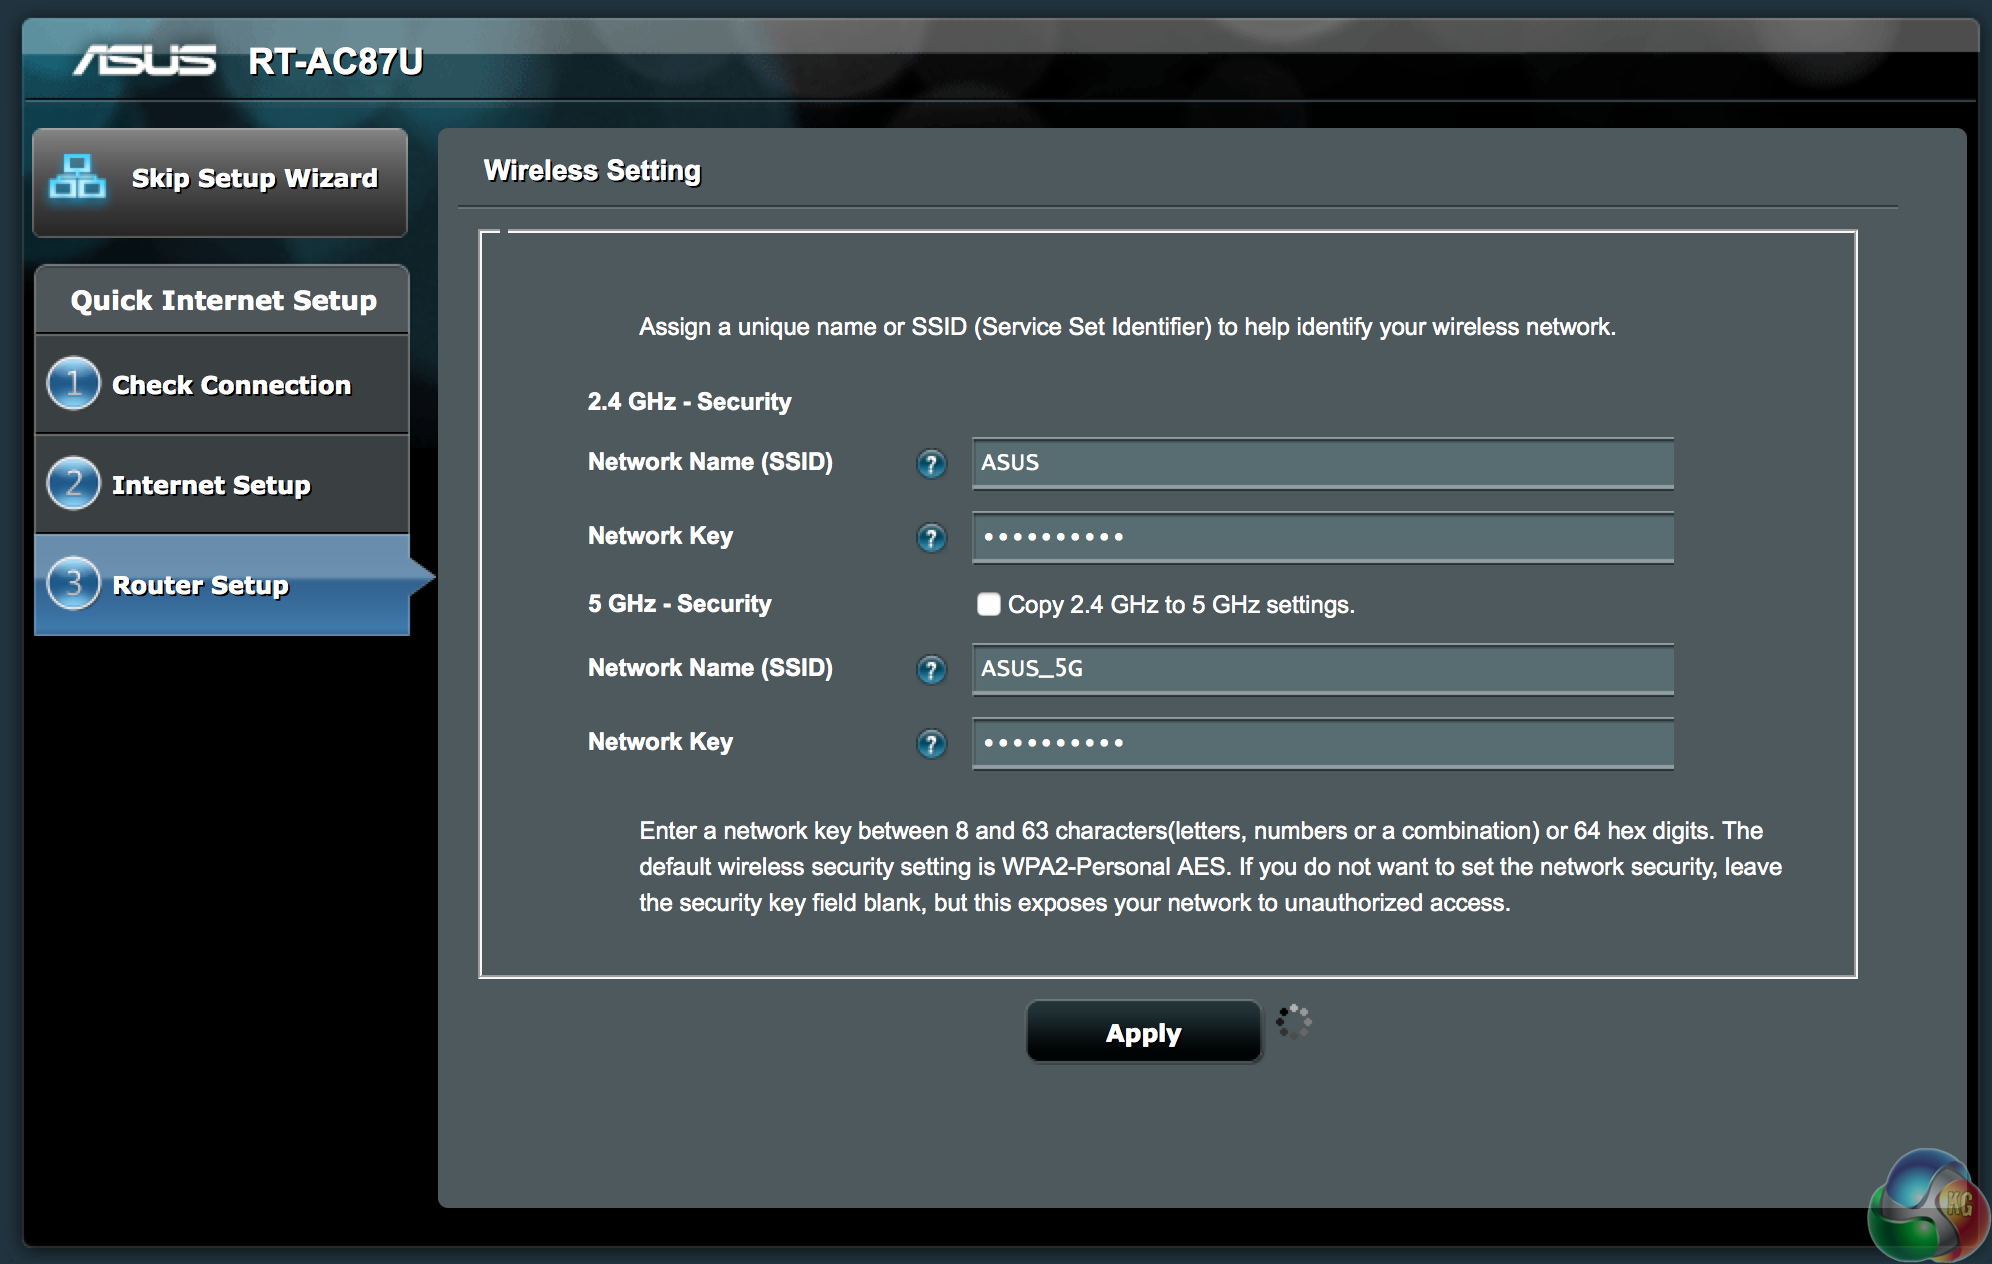
Task: Click the network icon beside Skip Setup Wizard
Action: [x=77, y=177]
